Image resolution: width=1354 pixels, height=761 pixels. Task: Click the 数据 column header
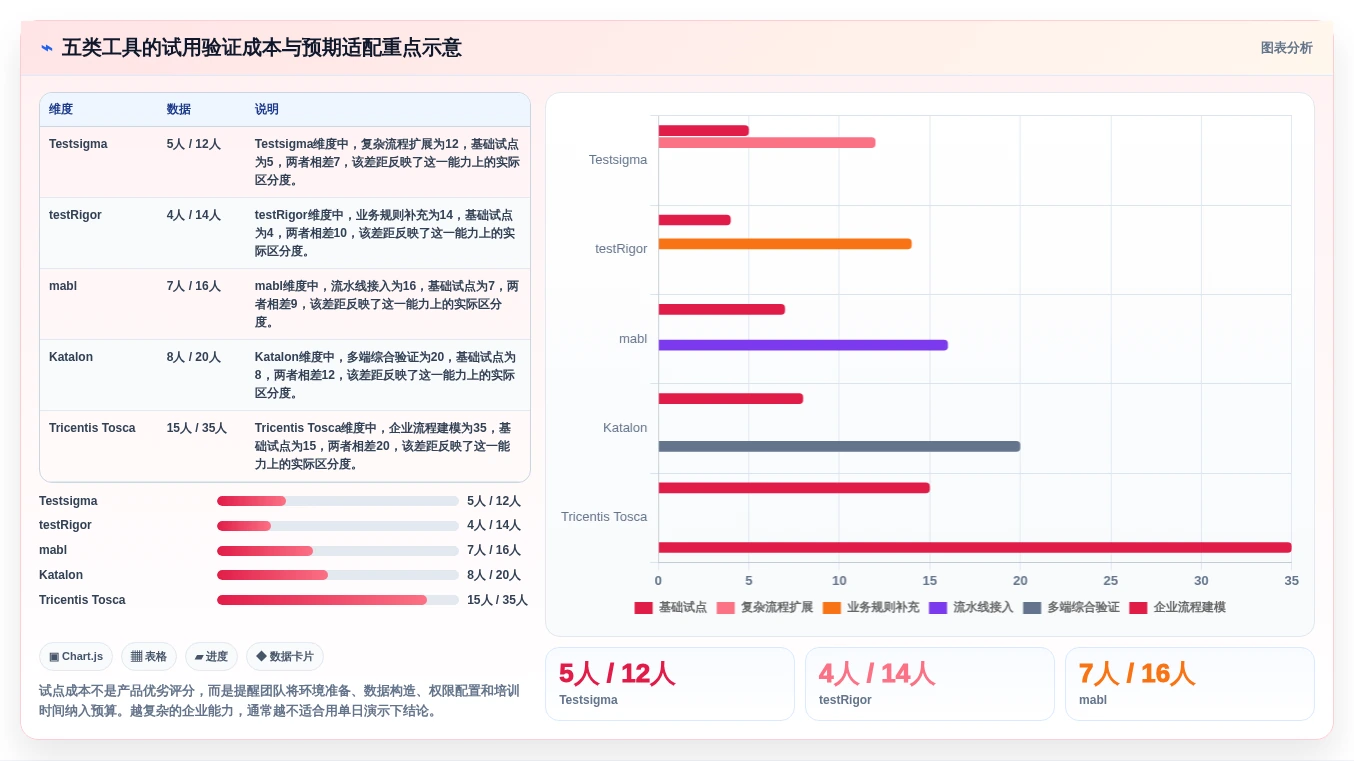179,109
